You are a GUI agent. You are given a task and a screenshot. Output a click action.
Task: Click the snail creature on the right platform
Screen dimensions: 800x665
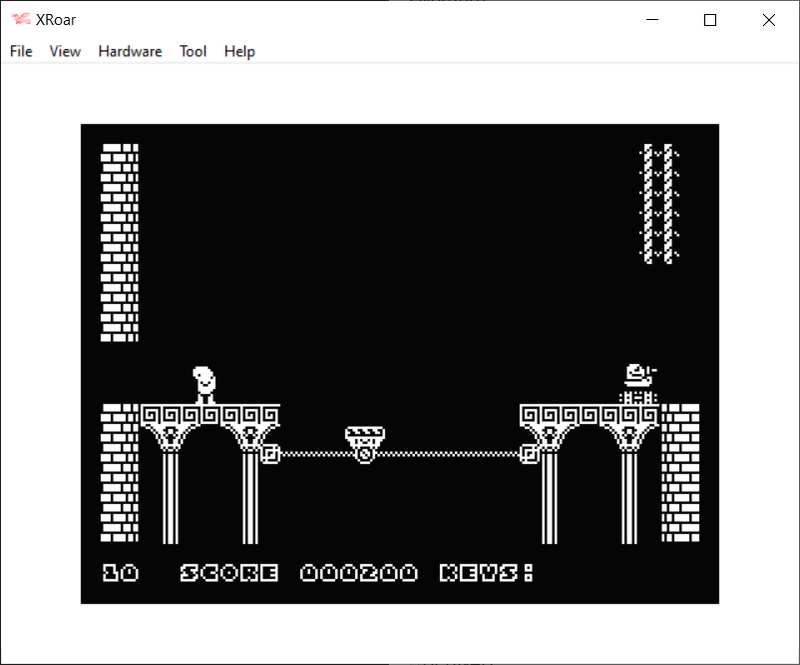639,376
